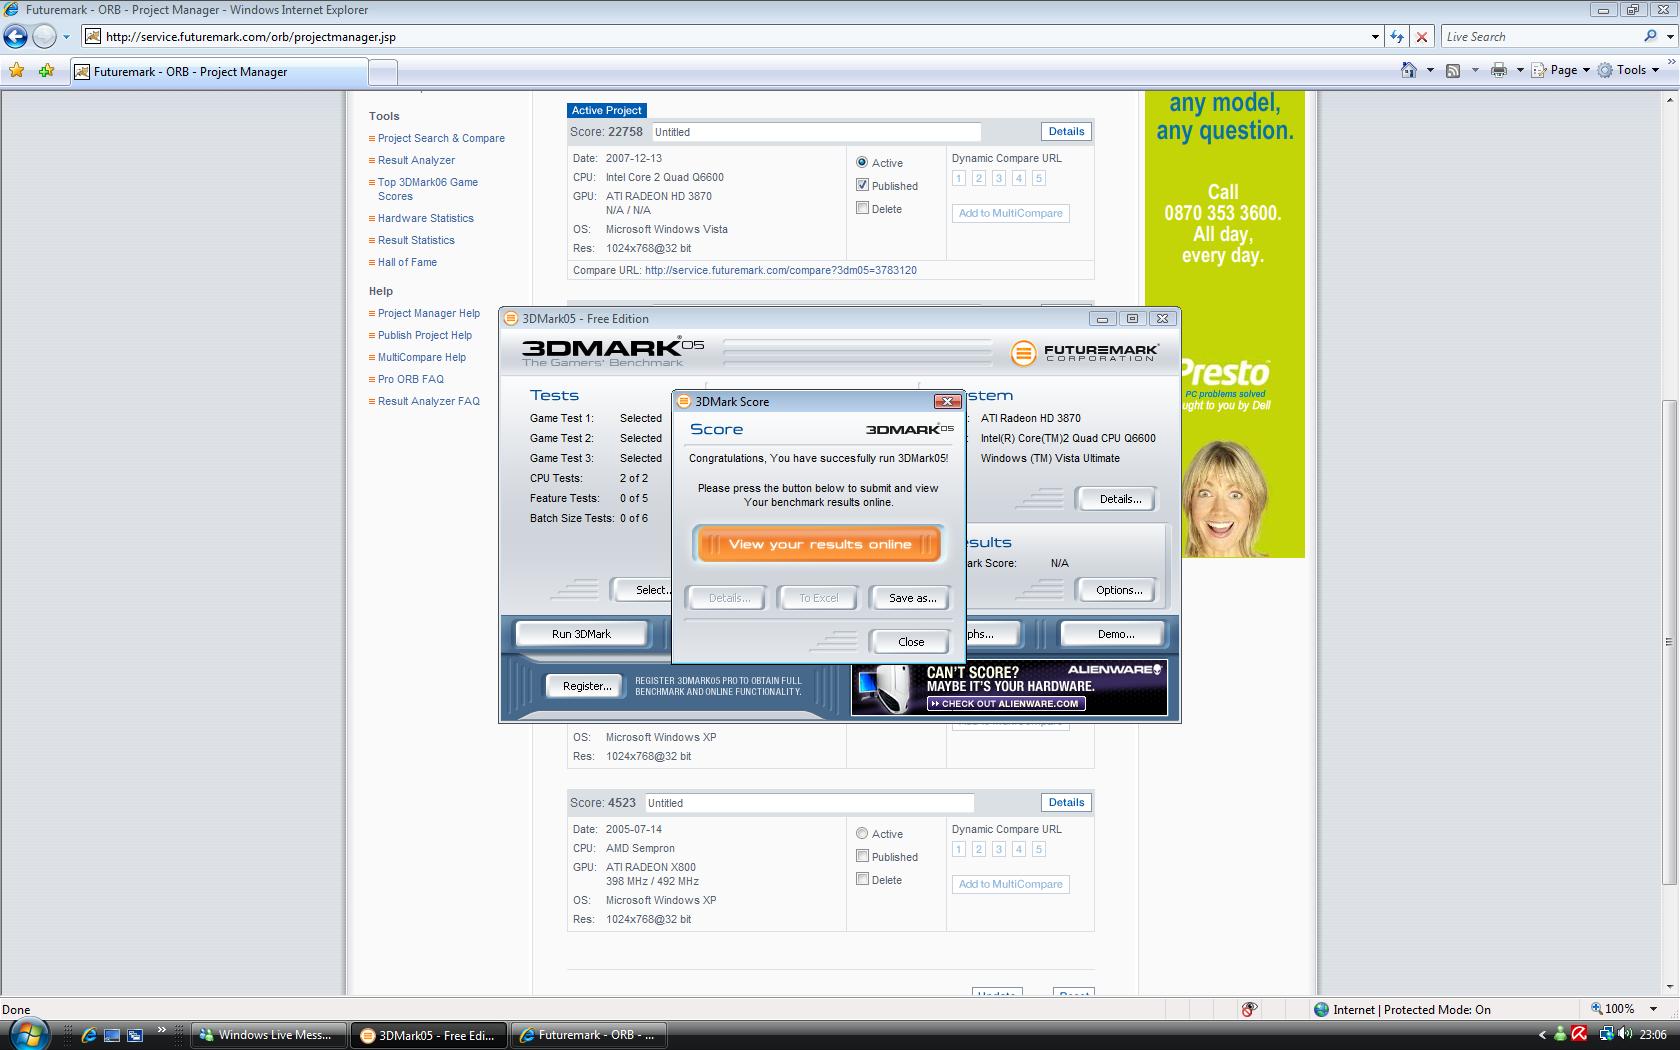Click Details button for score 22758 project
The height and width of the screenshot is (1050, 1680).
[1066, 131]
